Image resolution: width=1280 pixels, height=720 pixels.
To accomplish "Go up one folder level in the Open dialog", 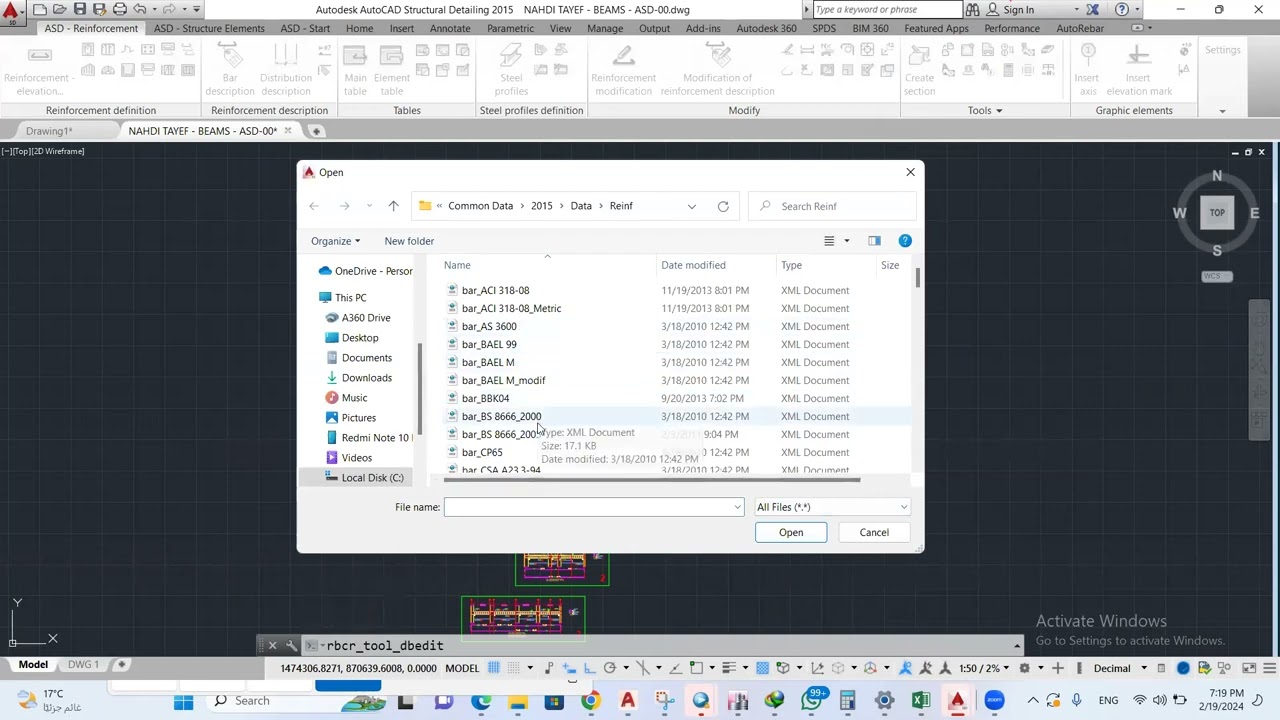I will 393,206.
